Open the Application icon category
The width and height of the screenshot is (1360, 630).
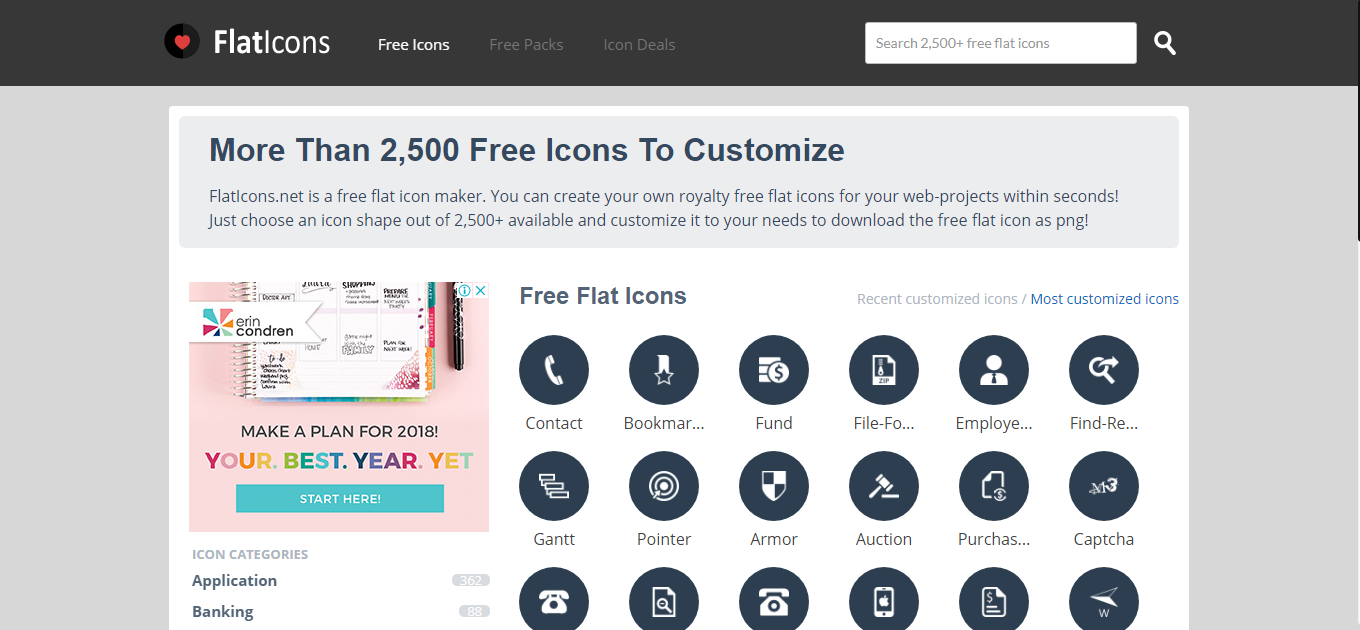click(x=235, y=580)
